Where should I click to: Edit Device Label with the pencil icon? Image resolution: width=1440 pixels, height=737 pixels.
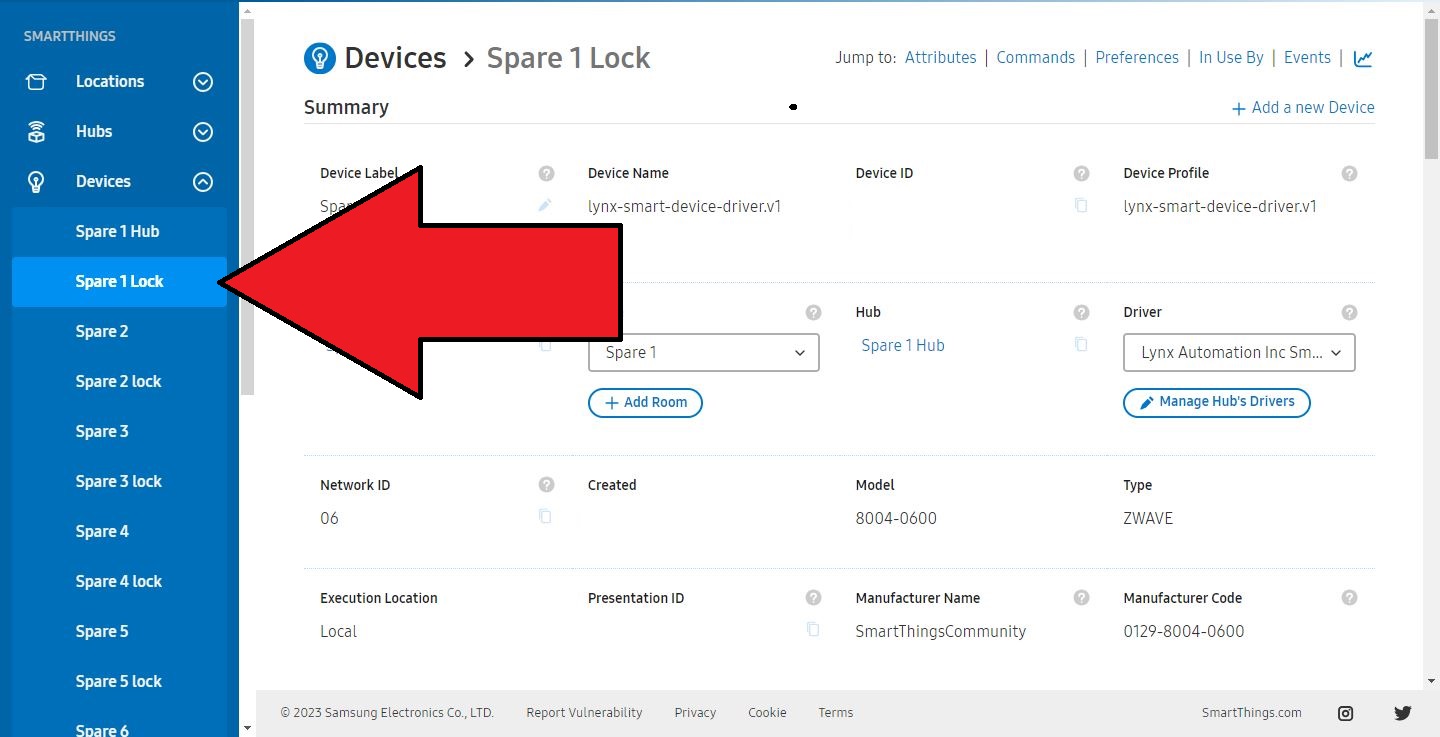pyautogui.click(x=545, y=205)
